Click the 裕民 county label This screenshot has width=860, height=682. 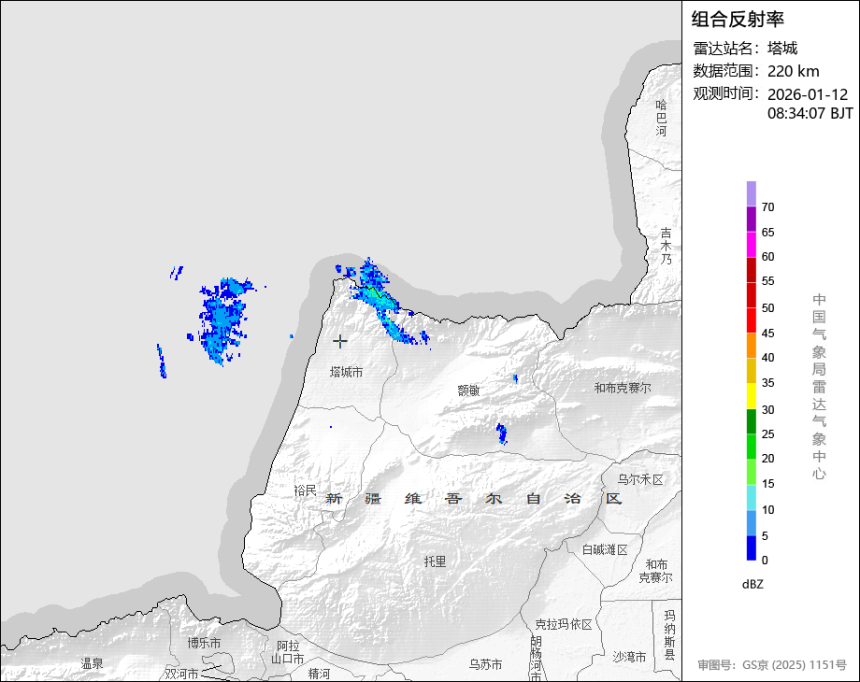(x=305, y=491)
